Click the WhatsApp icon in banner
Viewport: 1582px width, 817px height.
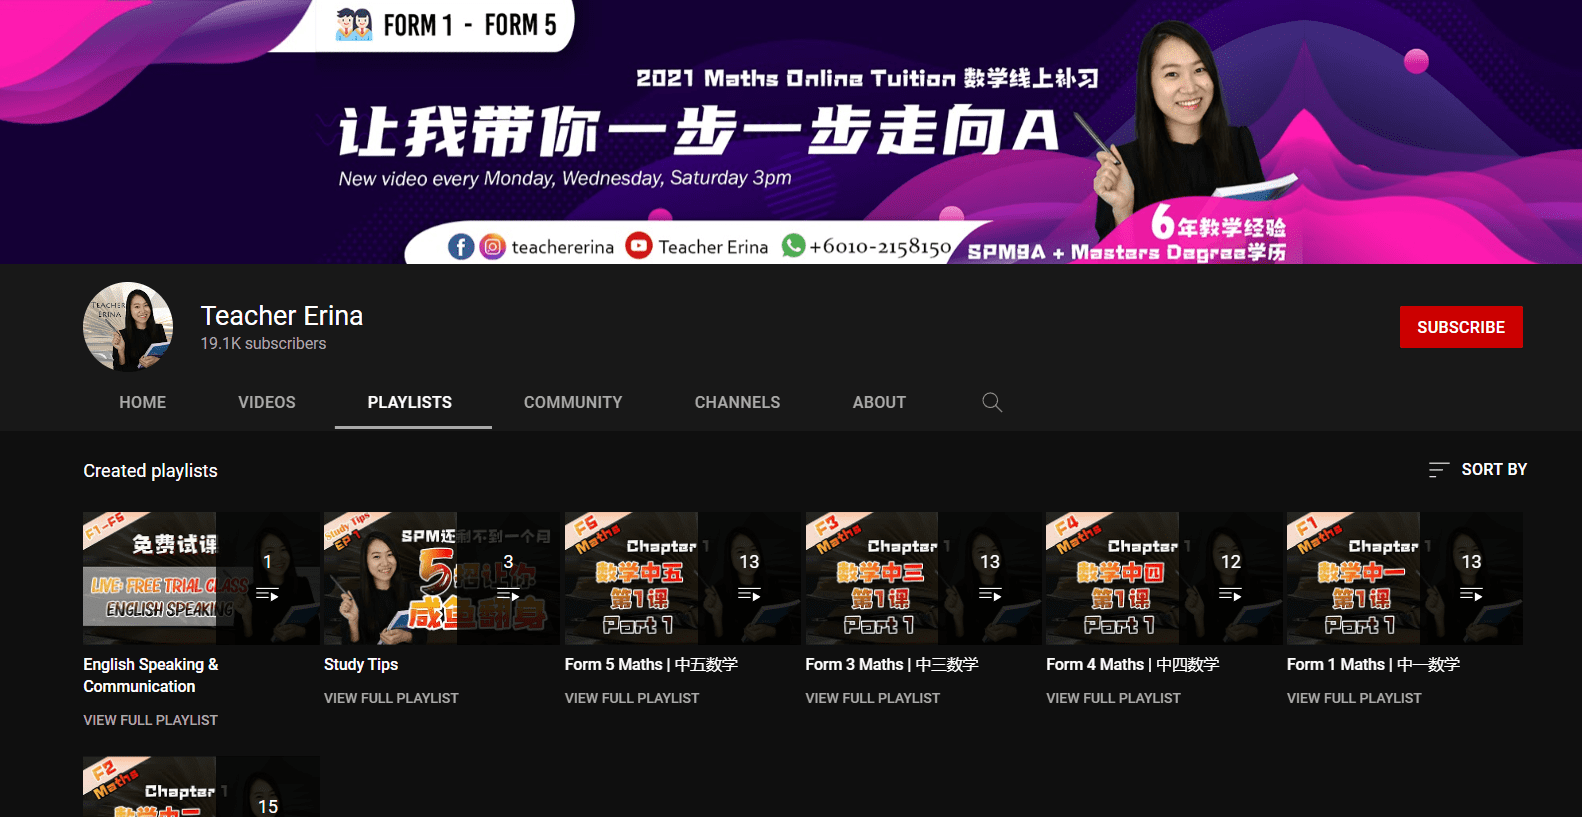(793, 245)
